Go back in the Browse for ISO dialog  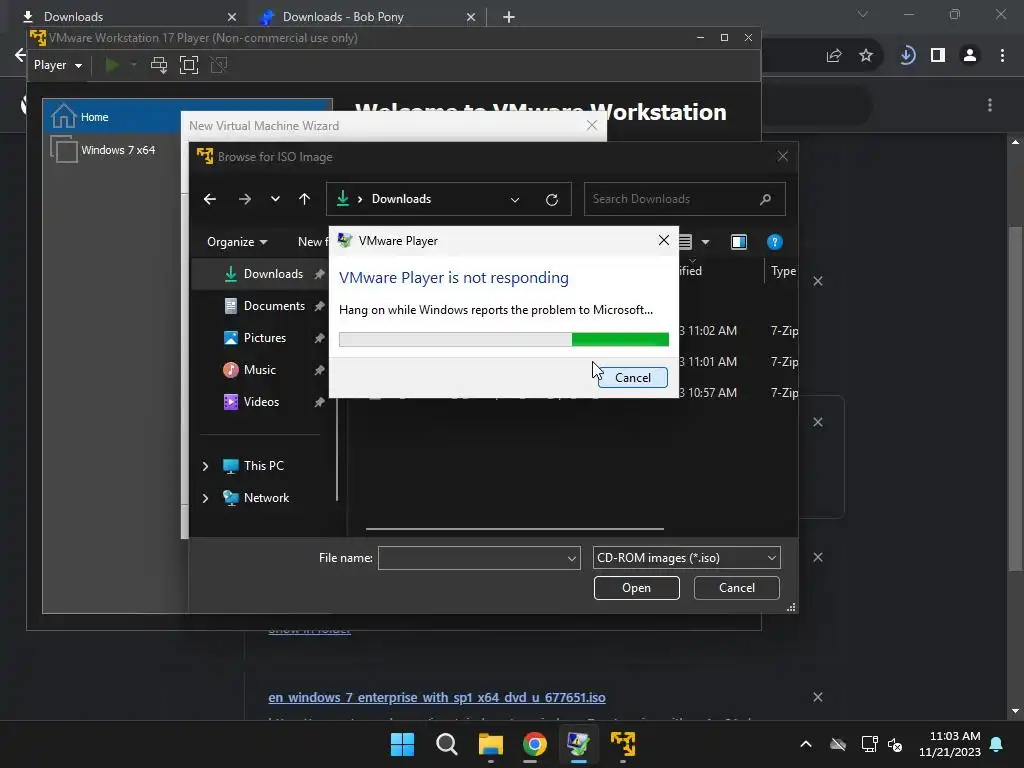(x=210, y=199)
